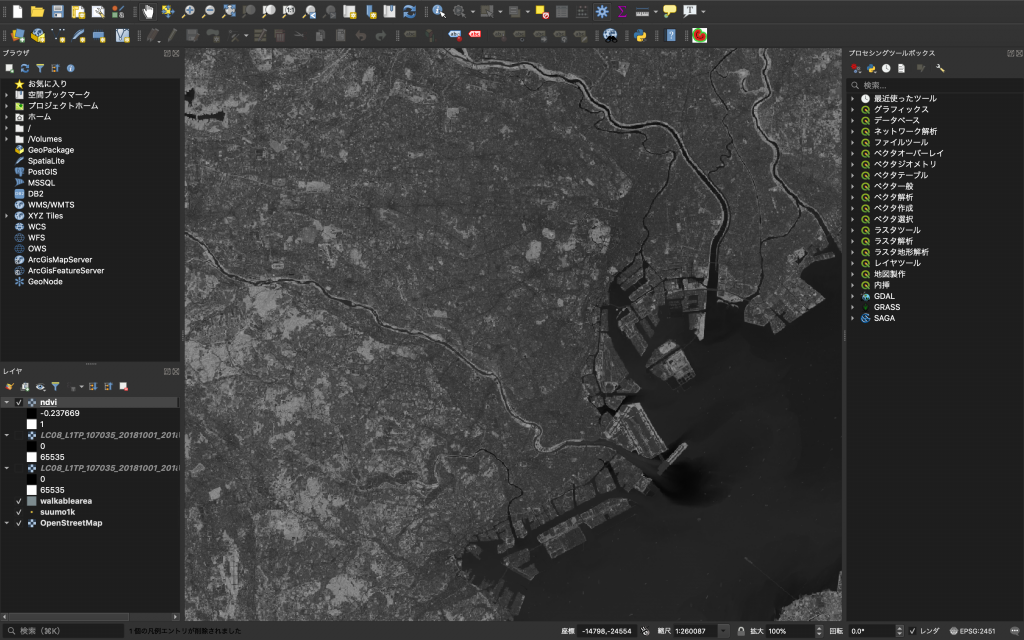Select the Zoom In magnifier tool

(x=188, y=11)
